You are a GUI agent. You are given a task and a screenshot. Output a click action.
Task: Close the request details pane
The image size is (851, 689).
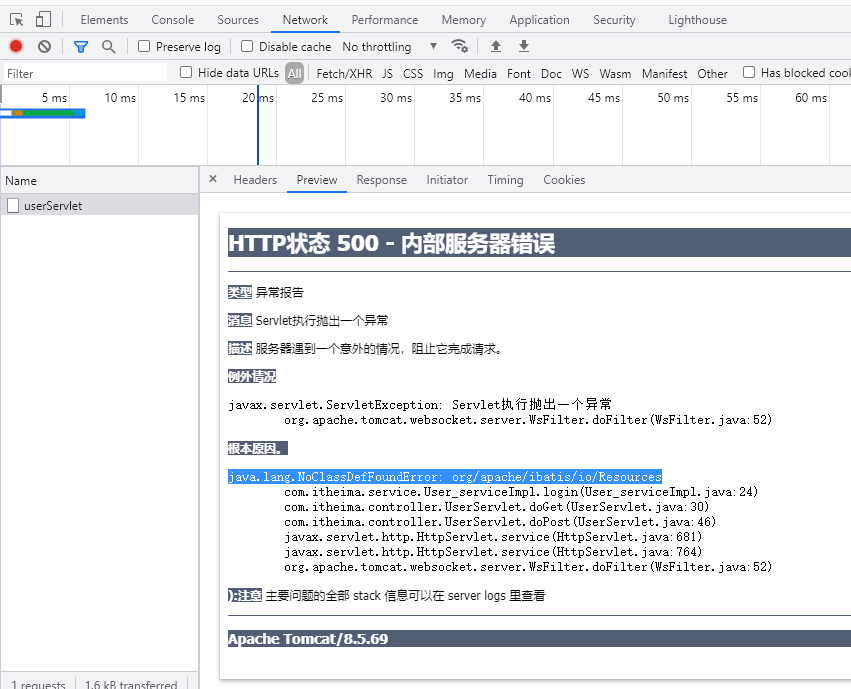tap(213, 179)
